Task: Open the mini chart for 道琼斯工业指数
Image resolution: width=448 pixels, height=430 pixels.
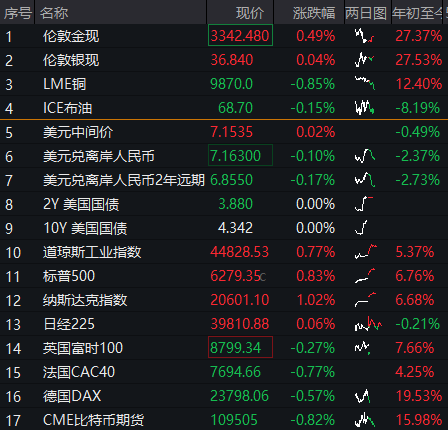Action: 366,252
